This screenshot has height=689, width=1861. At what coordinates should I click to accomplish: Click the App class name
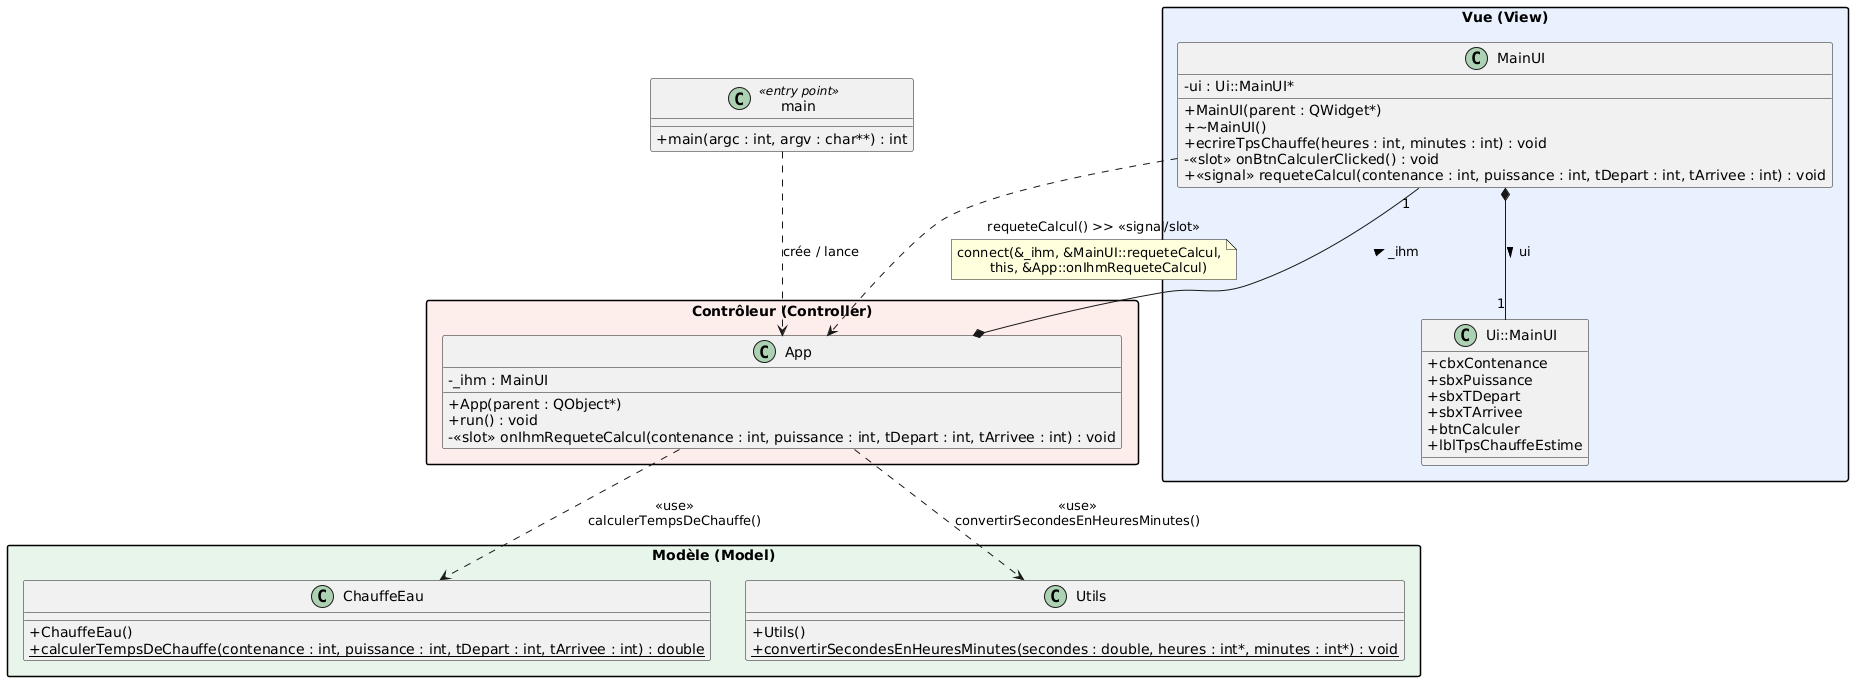coord(798,352)
